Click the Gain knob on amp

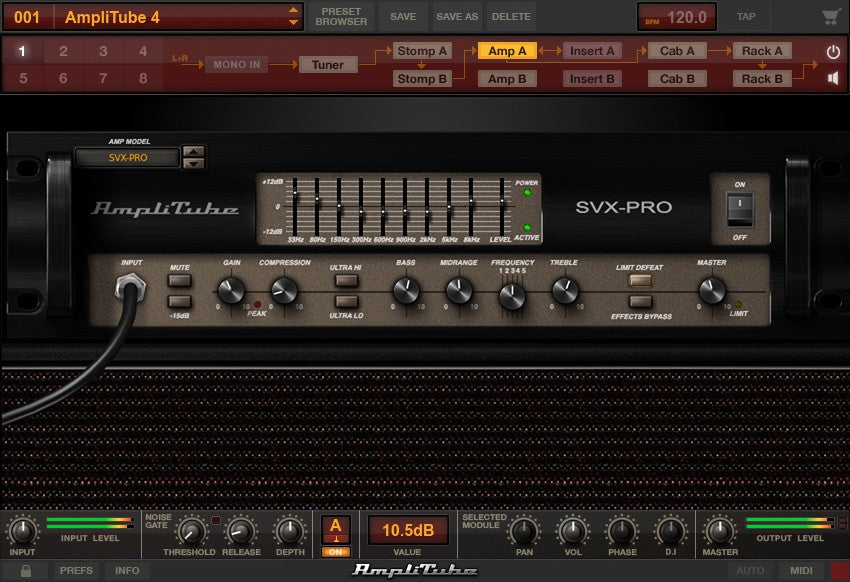point(231,291)
